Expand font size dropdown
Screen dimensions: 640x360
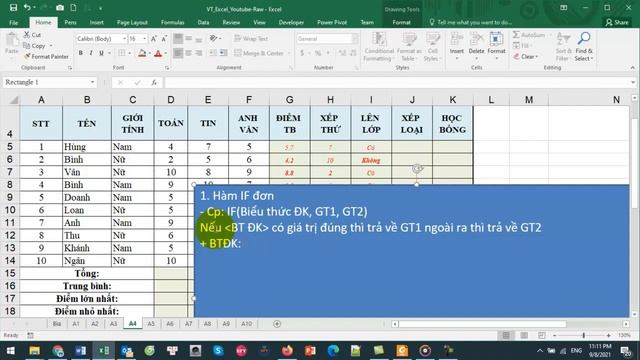click(144, 39)
